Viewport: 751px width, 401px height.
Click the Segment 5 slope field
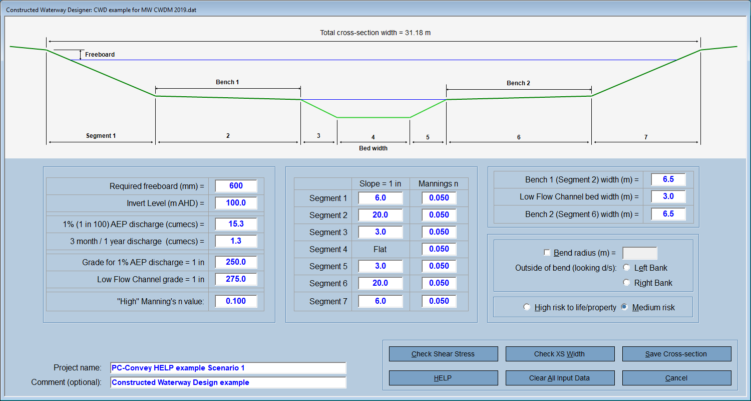pos(380,266)
